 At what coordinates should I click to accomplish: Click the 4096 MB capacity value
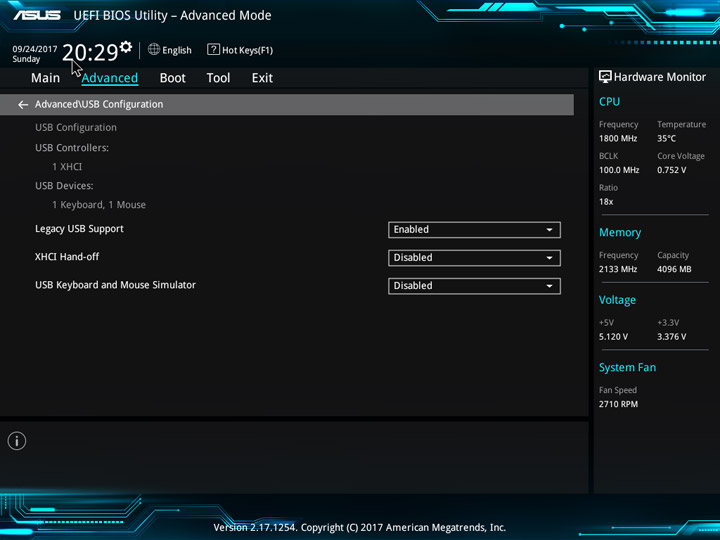(x=674, y=269)
